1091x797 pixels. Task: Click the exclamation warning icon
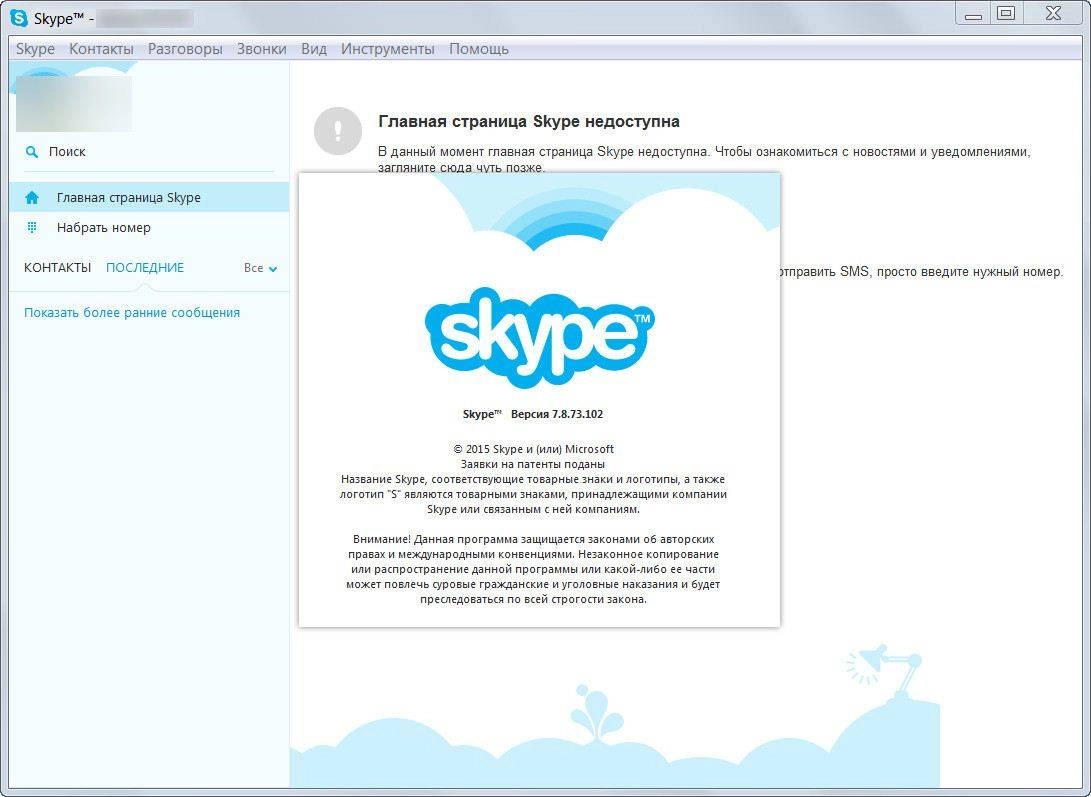pos(338,130)
